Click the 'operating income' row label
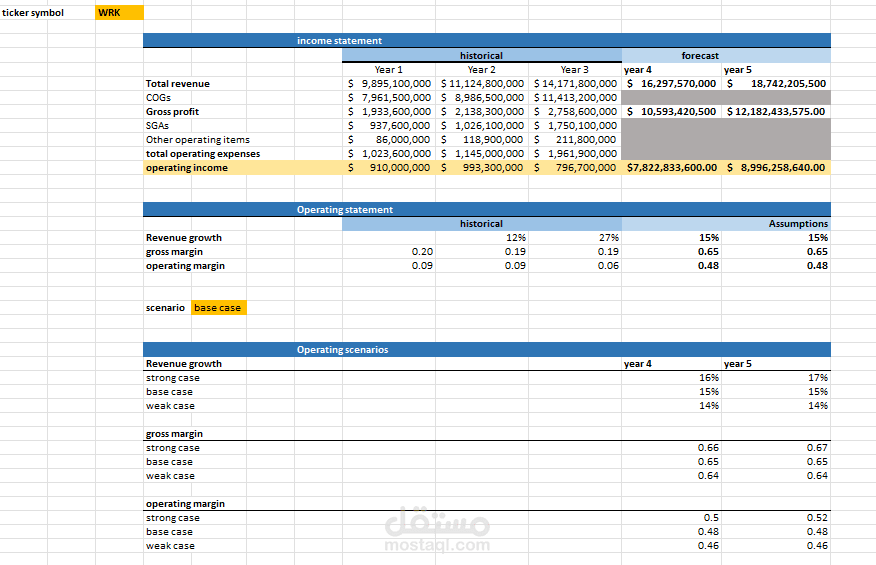This screenshot has width=876, height=565. coord(187,167)
